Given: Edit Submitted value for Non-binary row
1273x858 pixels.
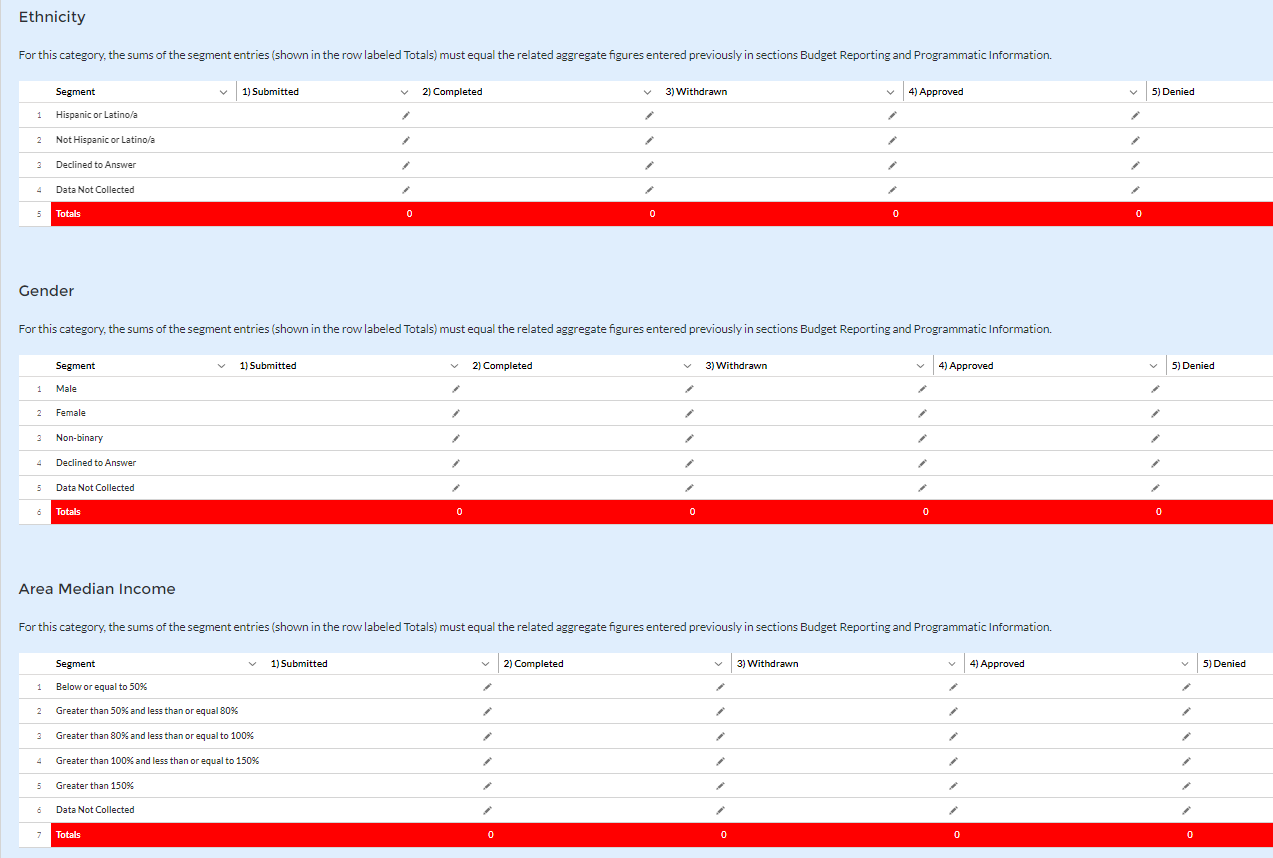Looking at the screenshot, I should (x=456, y=438).
